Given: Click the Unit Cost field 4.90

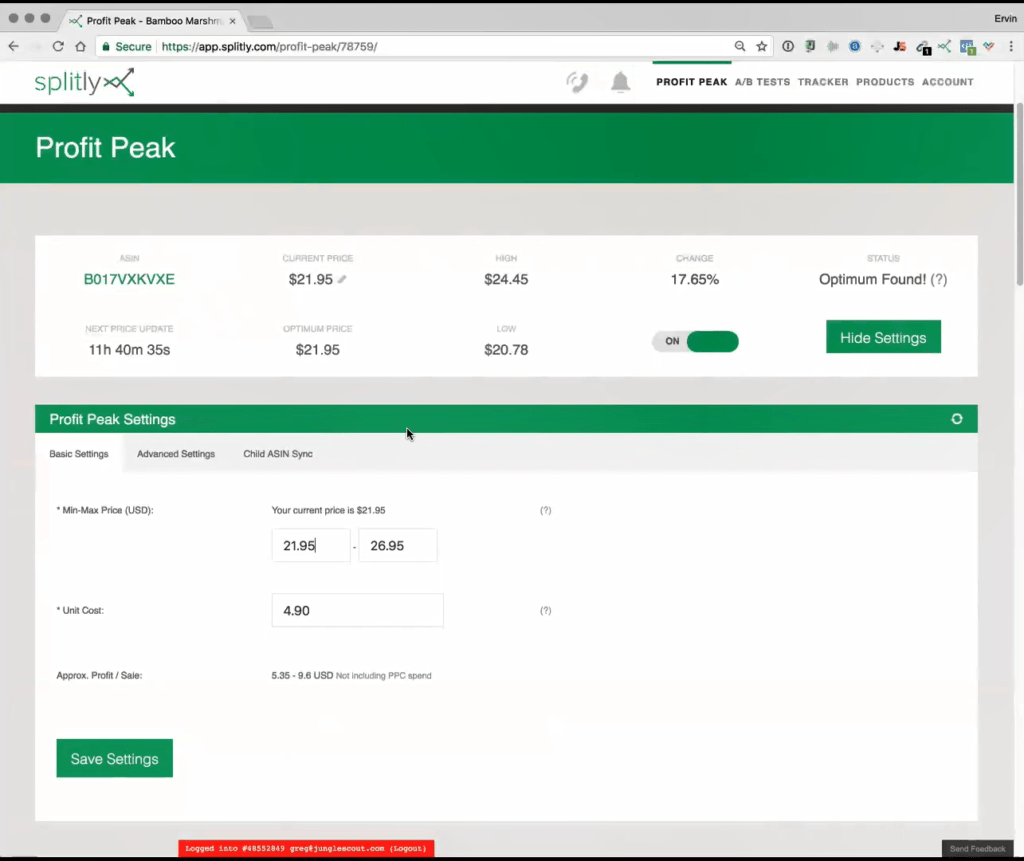Looking at the screenshot, I should tap(357, 610).
